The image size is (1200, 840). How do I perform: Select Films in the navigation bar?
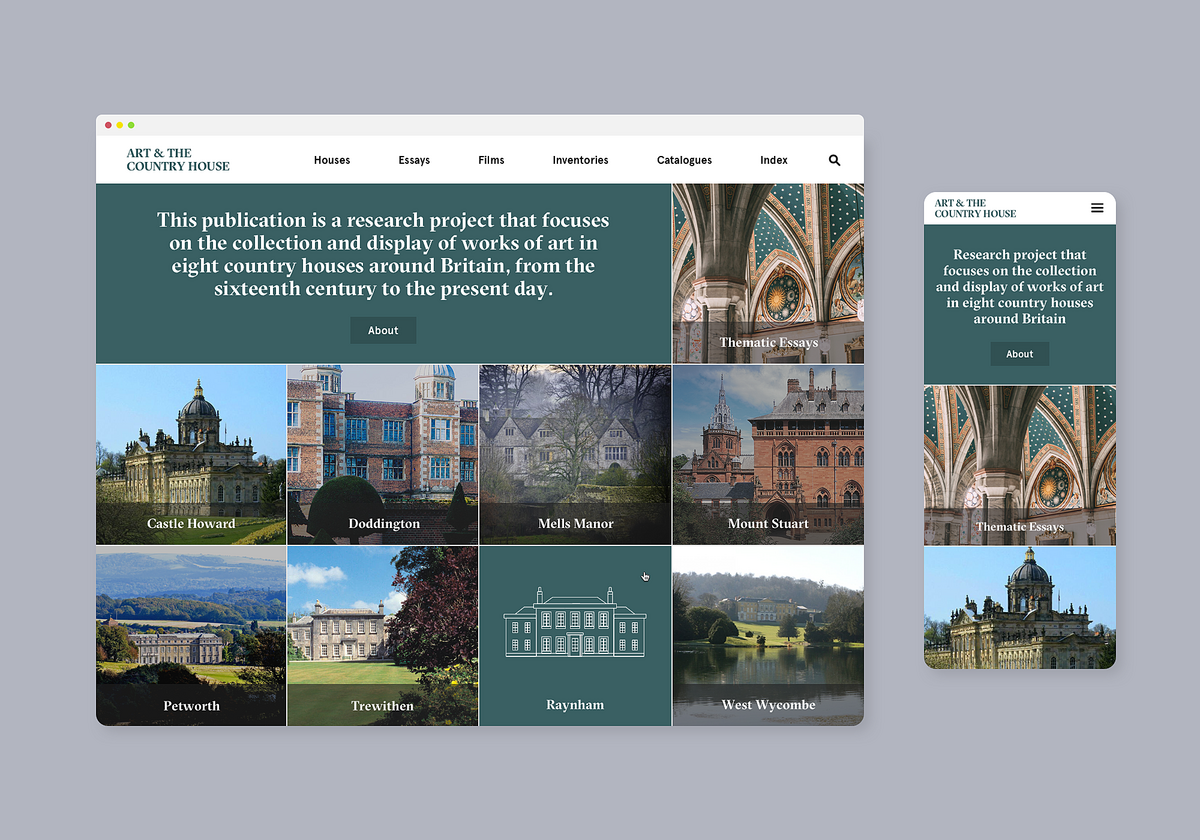click(x=491, y=160)
